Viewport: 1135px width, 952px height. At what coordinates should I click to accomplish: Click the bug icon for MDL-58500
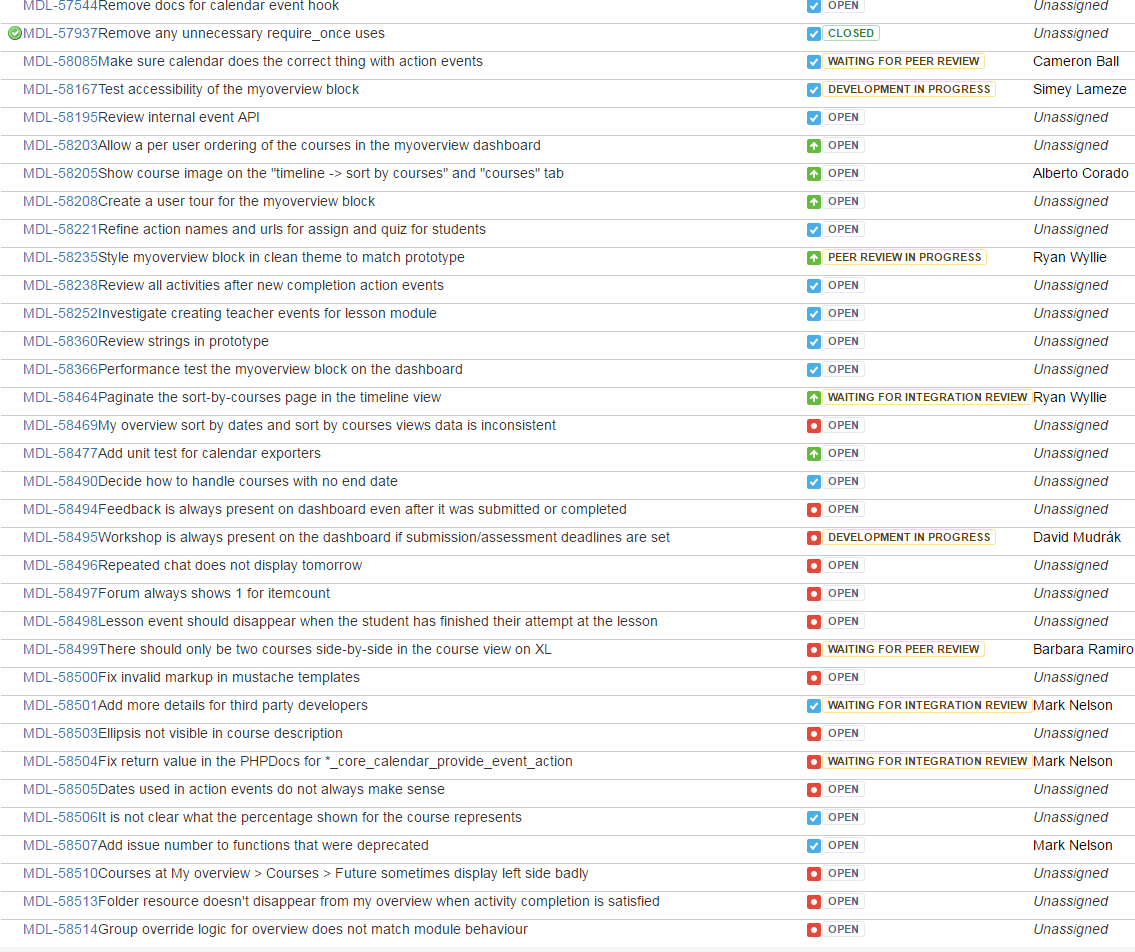[x=814, y=678]
